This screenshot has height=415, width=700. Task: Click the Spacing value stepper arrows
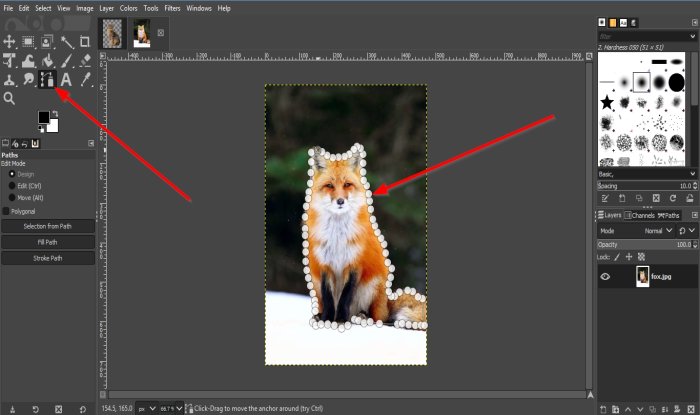click(x=695, y=186)
